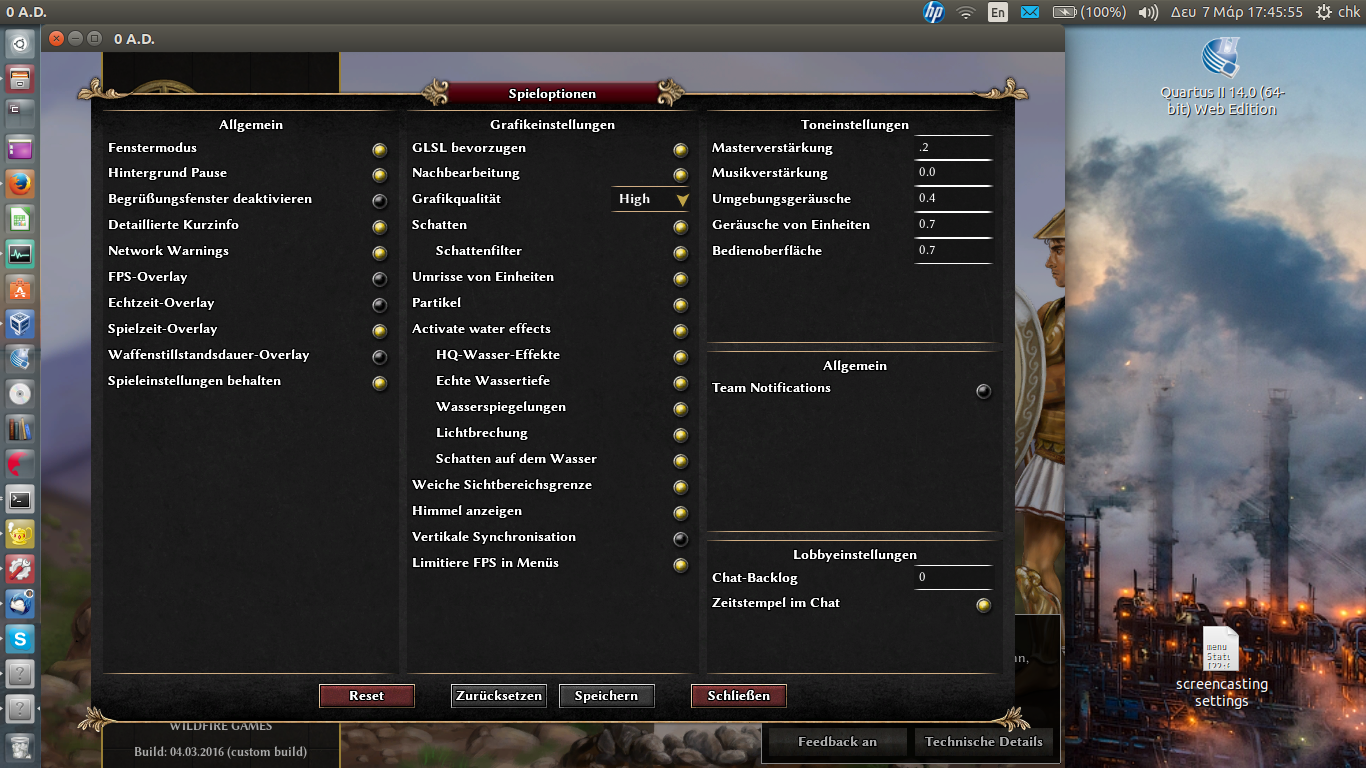Screen dimensions: 1366x768
Task: Open System Monitor from the dock
Action: 20,254
